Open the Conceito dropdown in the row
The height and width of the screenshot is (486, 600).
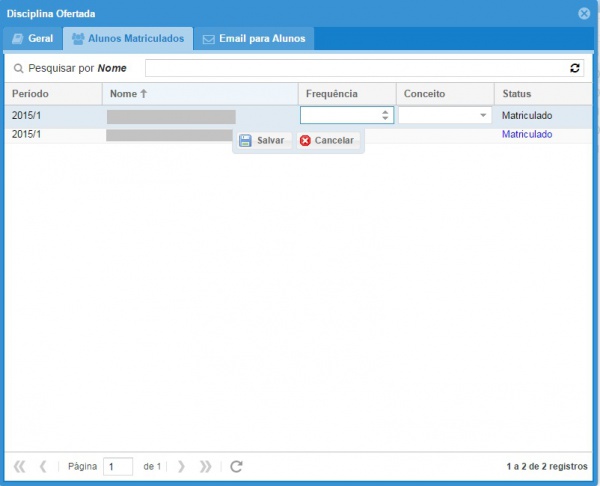483,115
